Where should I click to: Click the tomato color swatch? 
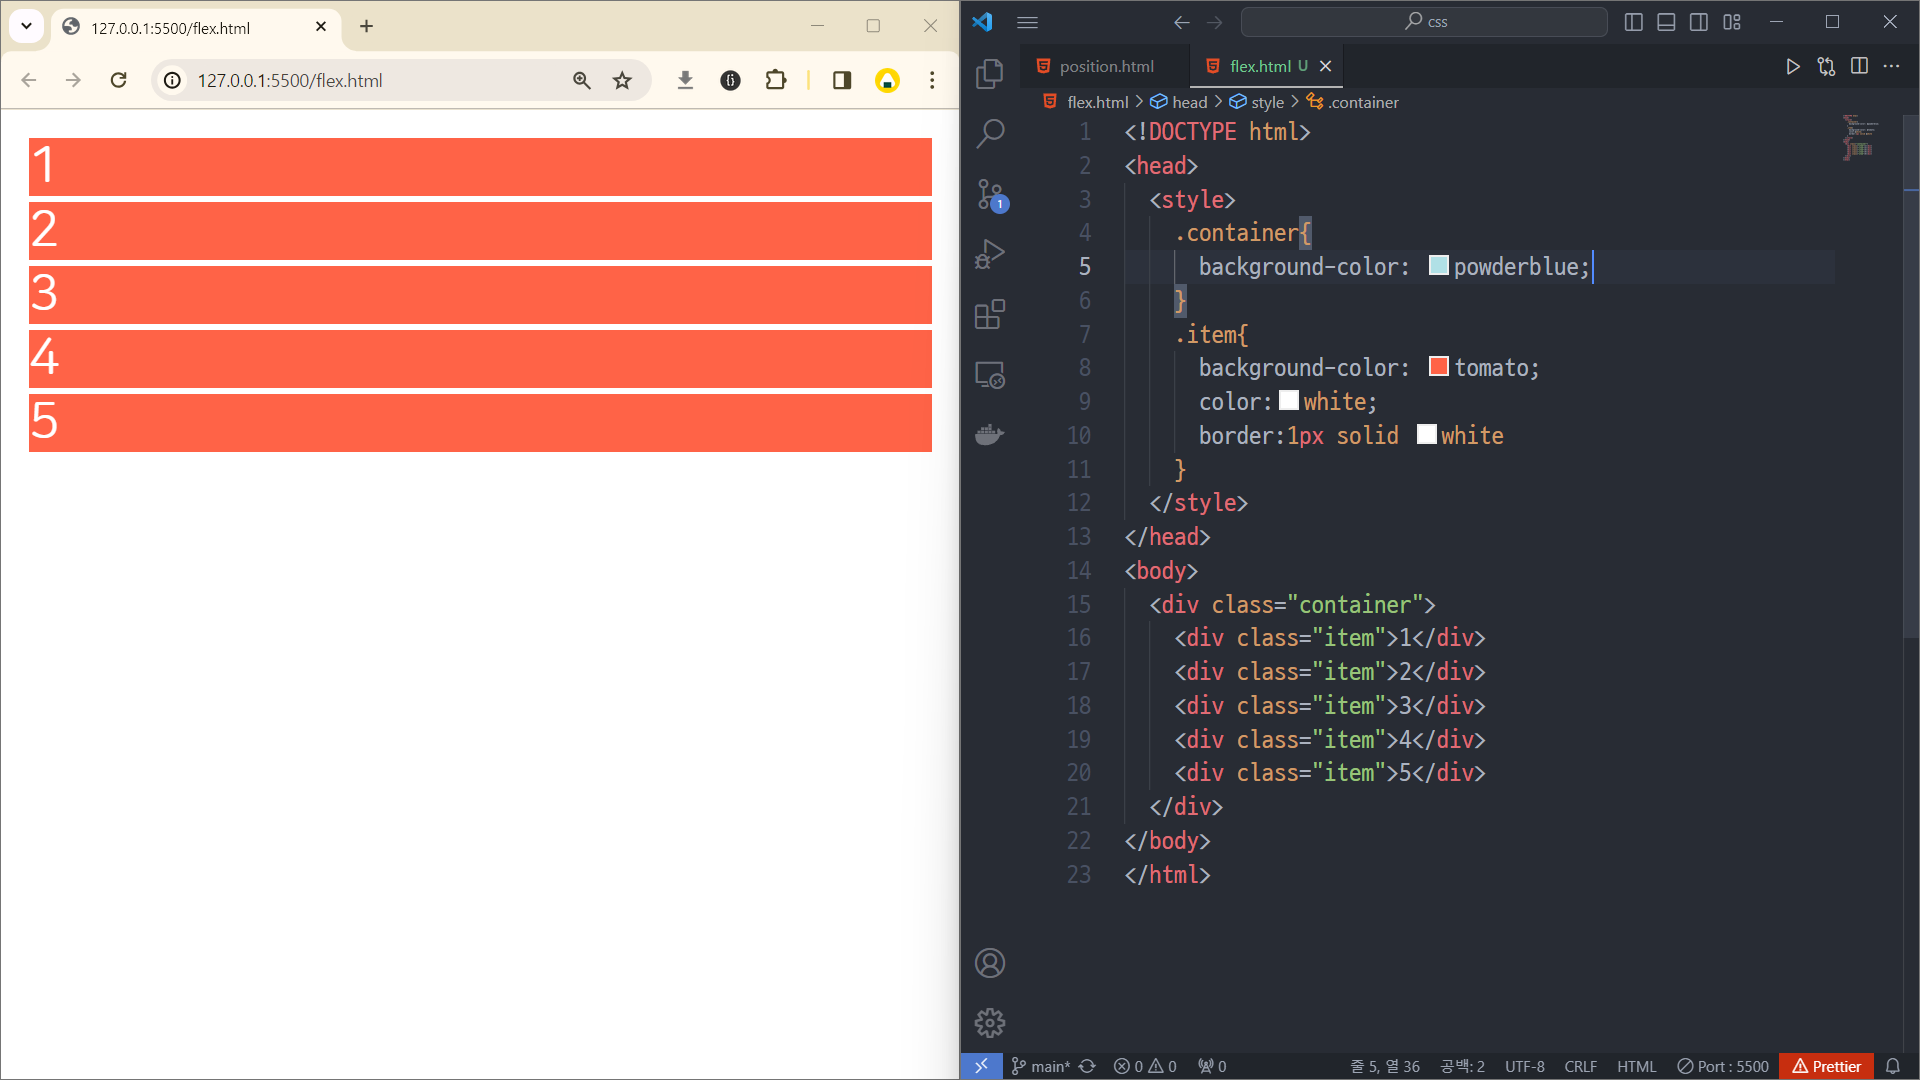click(1438, 367)
